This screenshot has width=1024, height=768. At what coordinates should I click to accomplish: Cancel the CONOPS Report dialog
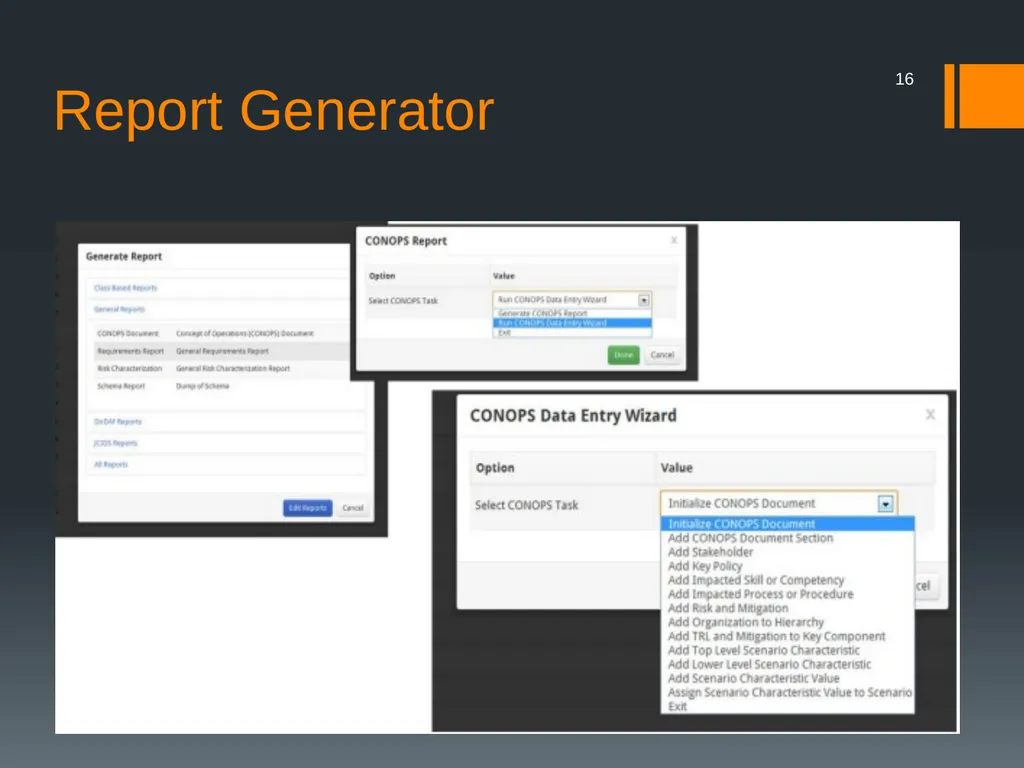coord(662,355)
